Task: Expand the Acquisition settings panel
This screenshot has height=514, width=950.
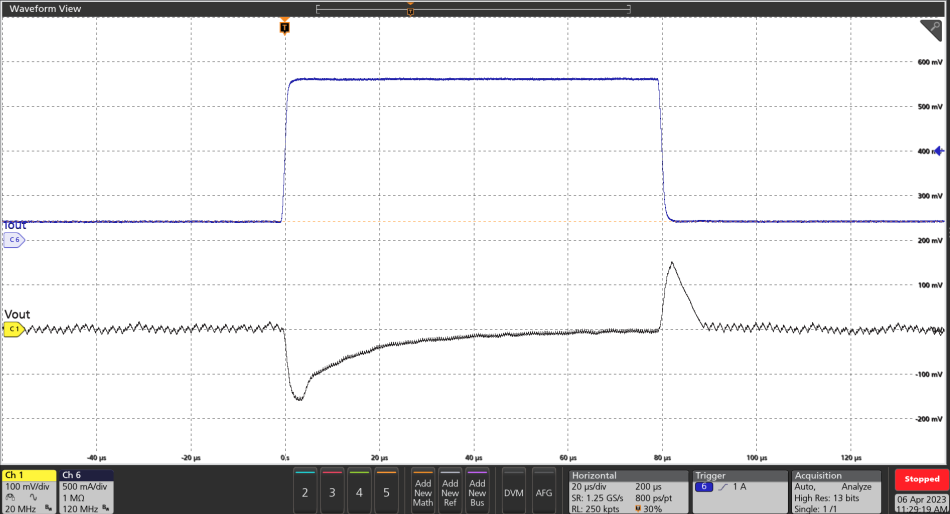Action: pos(836,491)
